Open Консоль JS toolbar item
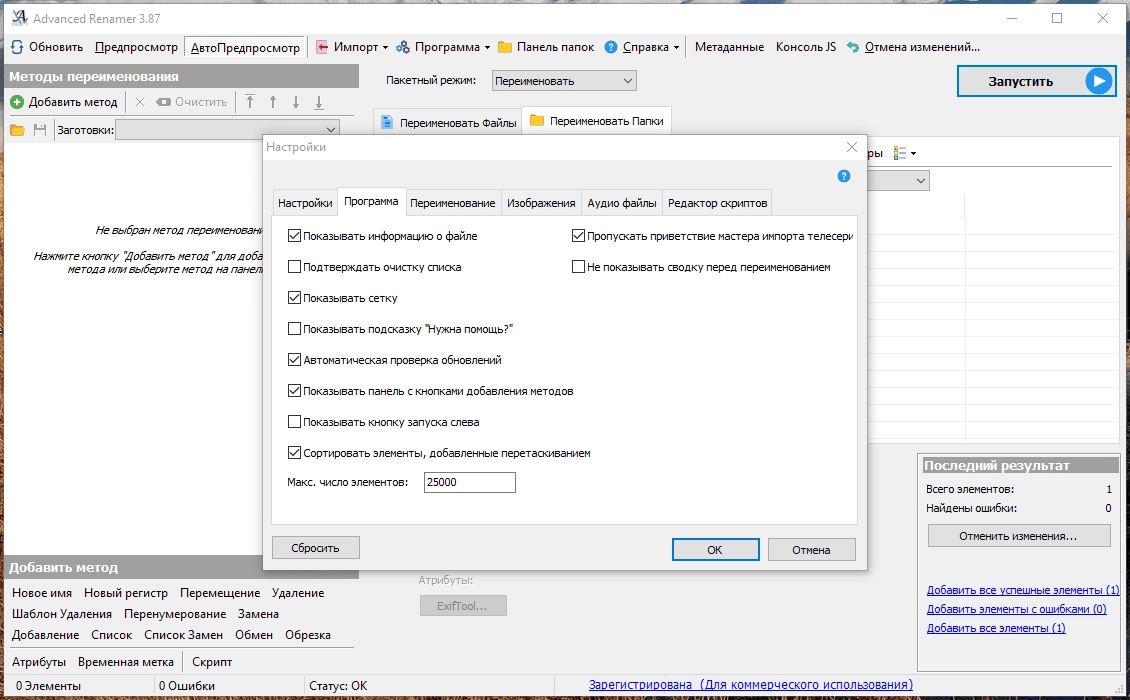The height and width of the screenshot is (700, 1130). click(806, 47)
